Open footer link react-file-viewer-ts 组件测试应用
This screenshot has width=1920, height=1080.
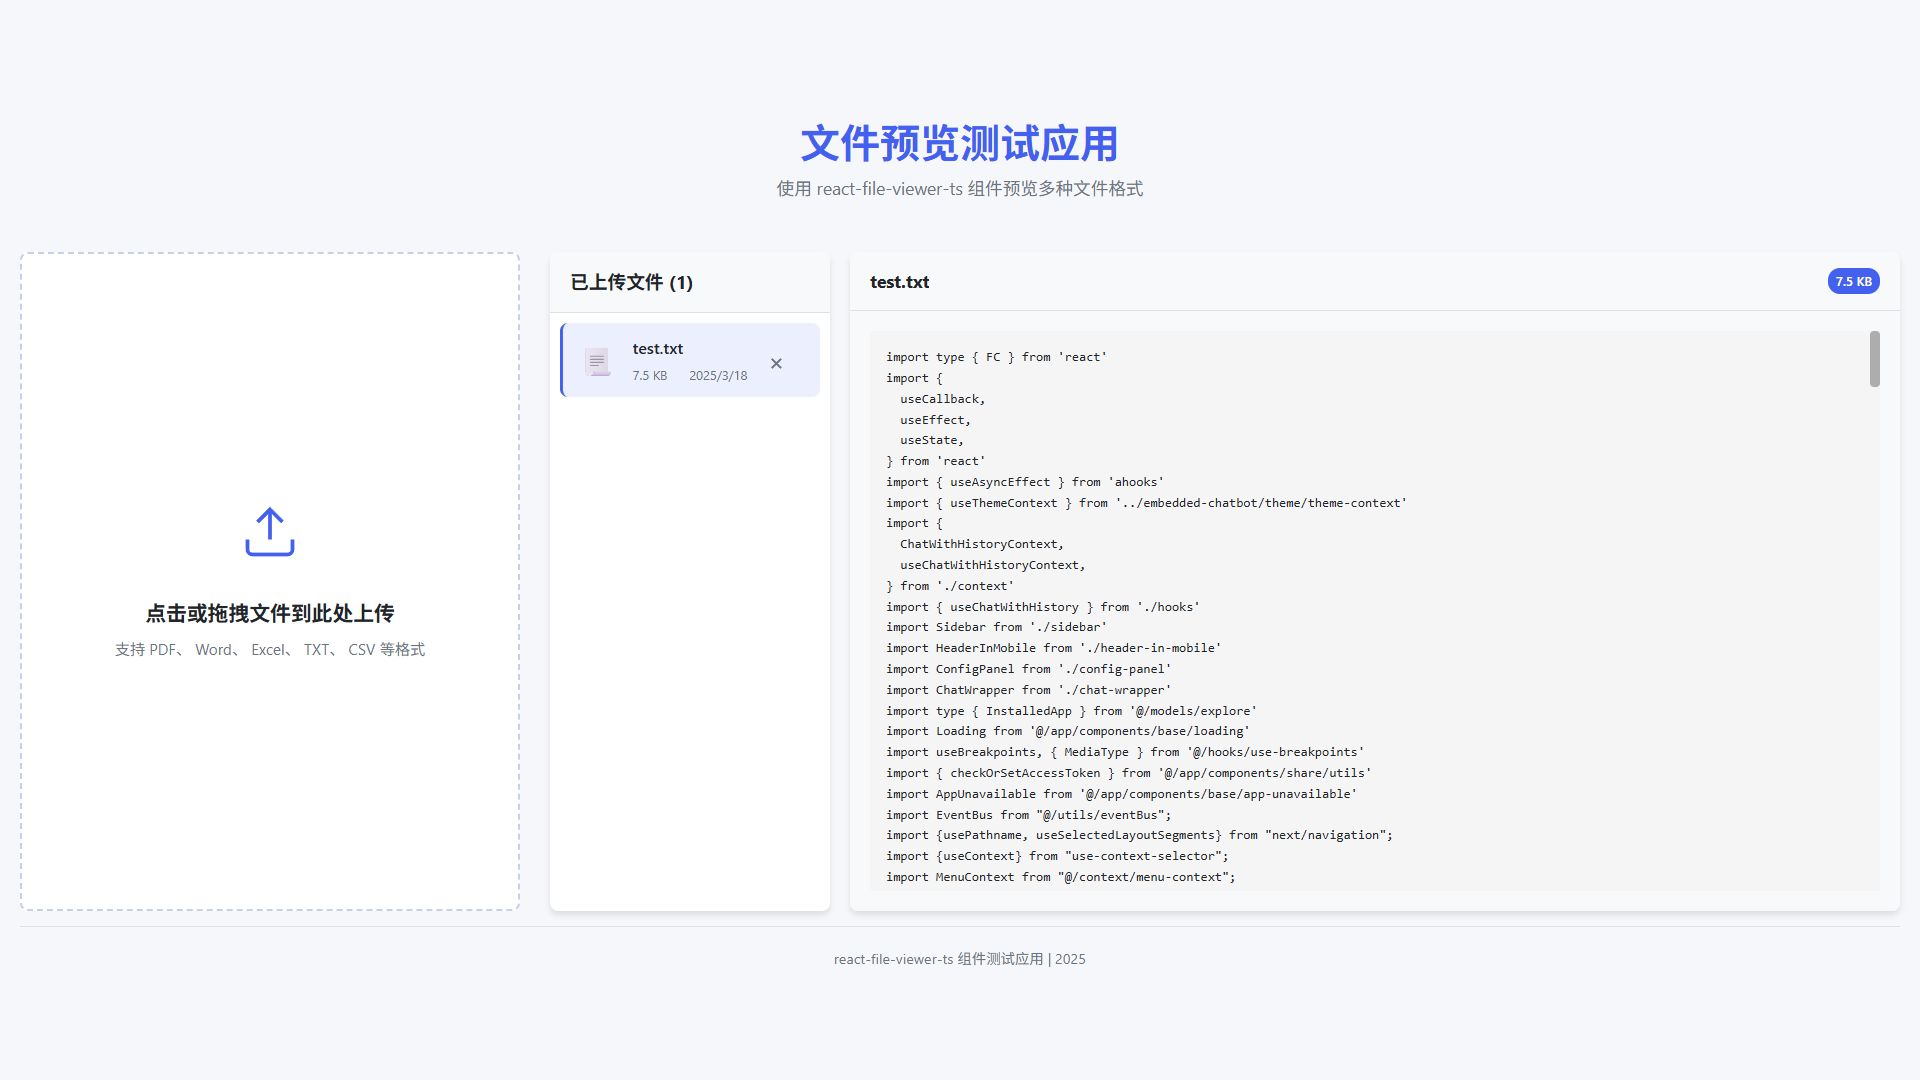tap(938, 959)
